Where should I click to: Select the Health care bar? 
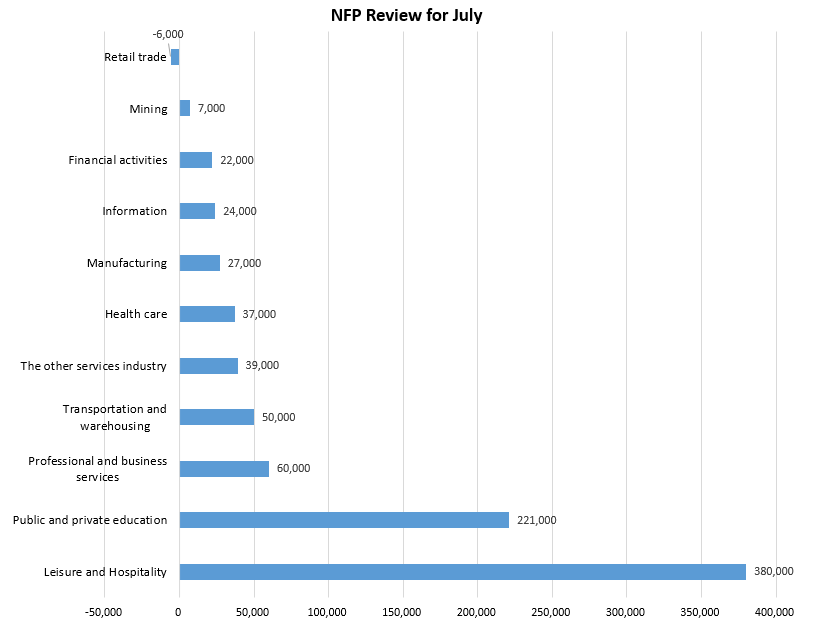[x=207, y=314]
